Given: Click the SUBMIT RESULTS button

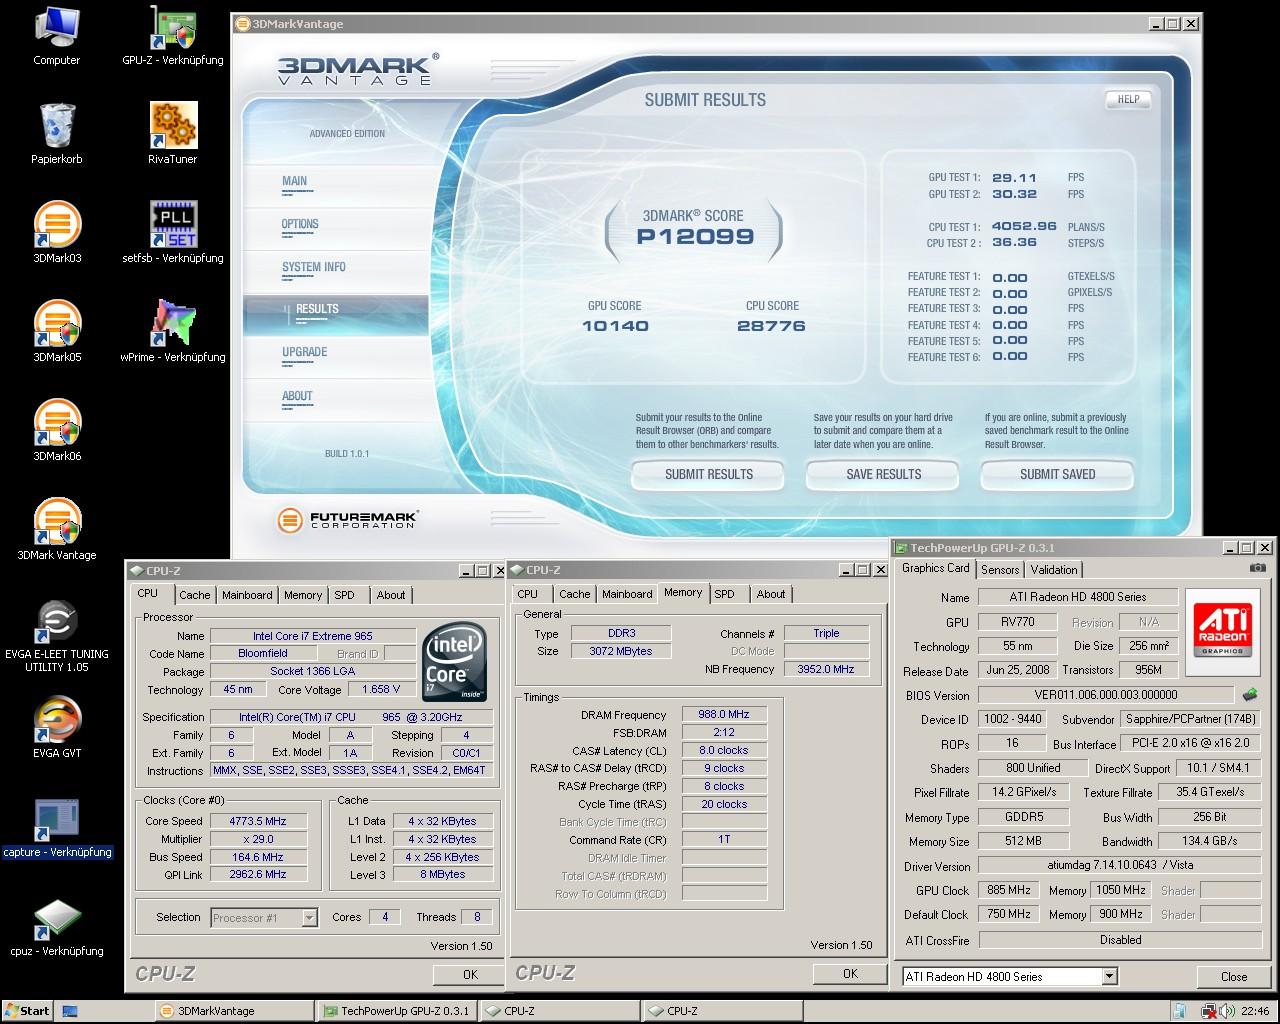Looking at the screenshot, I should coord(709,474).
